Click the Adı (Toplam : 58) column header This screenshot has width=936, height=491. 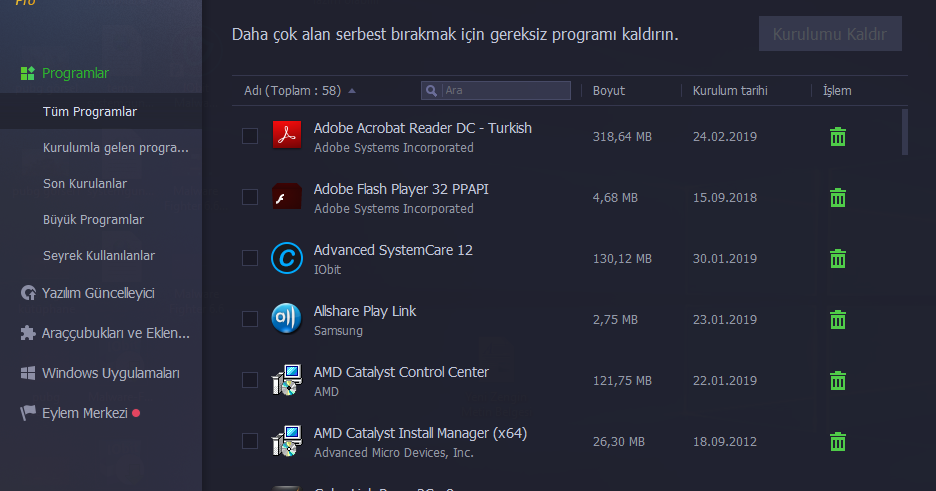[292, 91]
